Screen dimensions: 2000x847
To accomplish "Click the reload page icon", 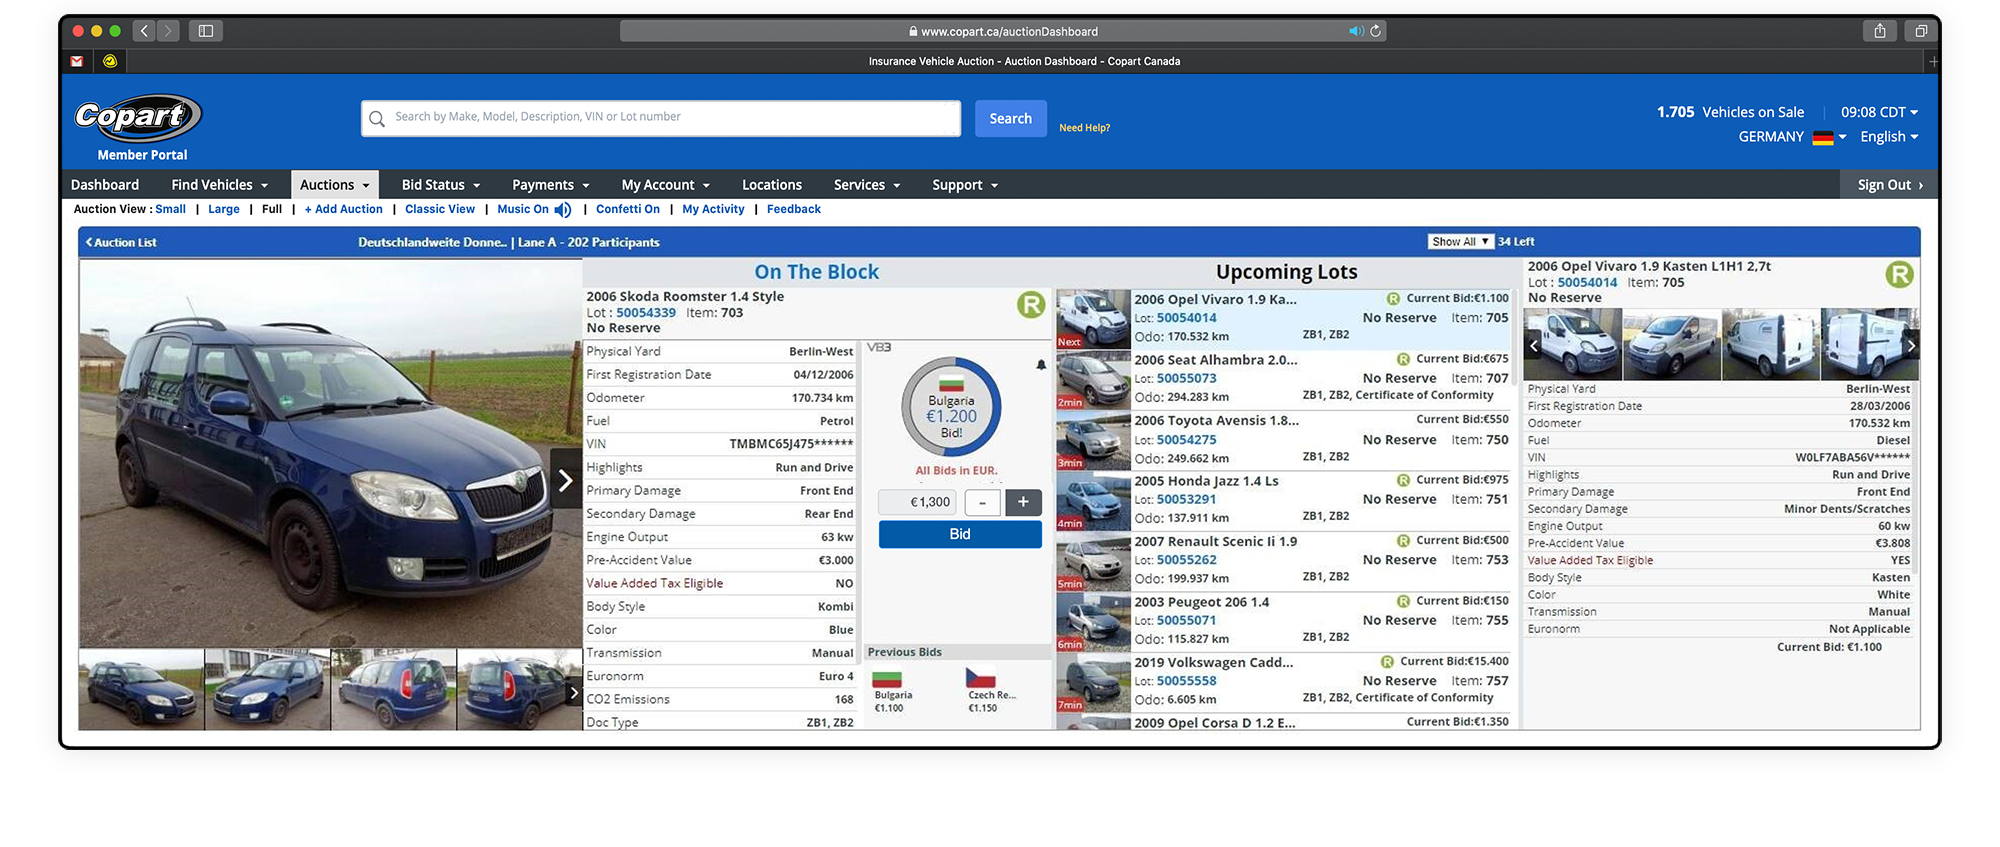I will pyautogui.click(x=1375, y=31).
